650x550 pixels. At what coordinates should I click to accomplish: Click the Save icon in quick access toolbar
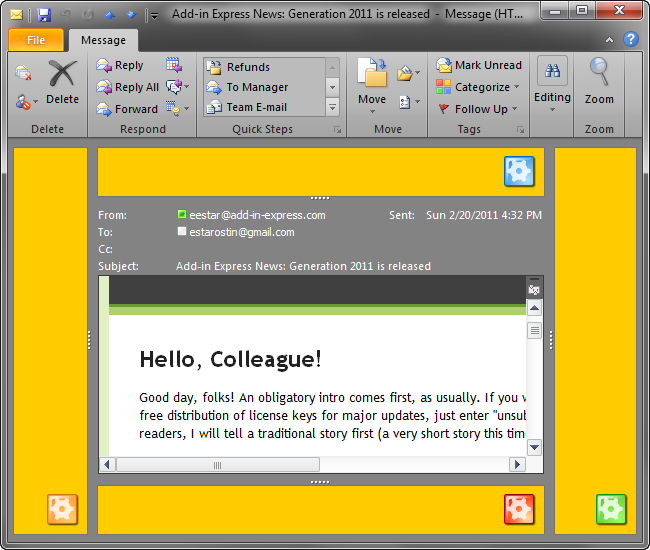tap(44, 15)
